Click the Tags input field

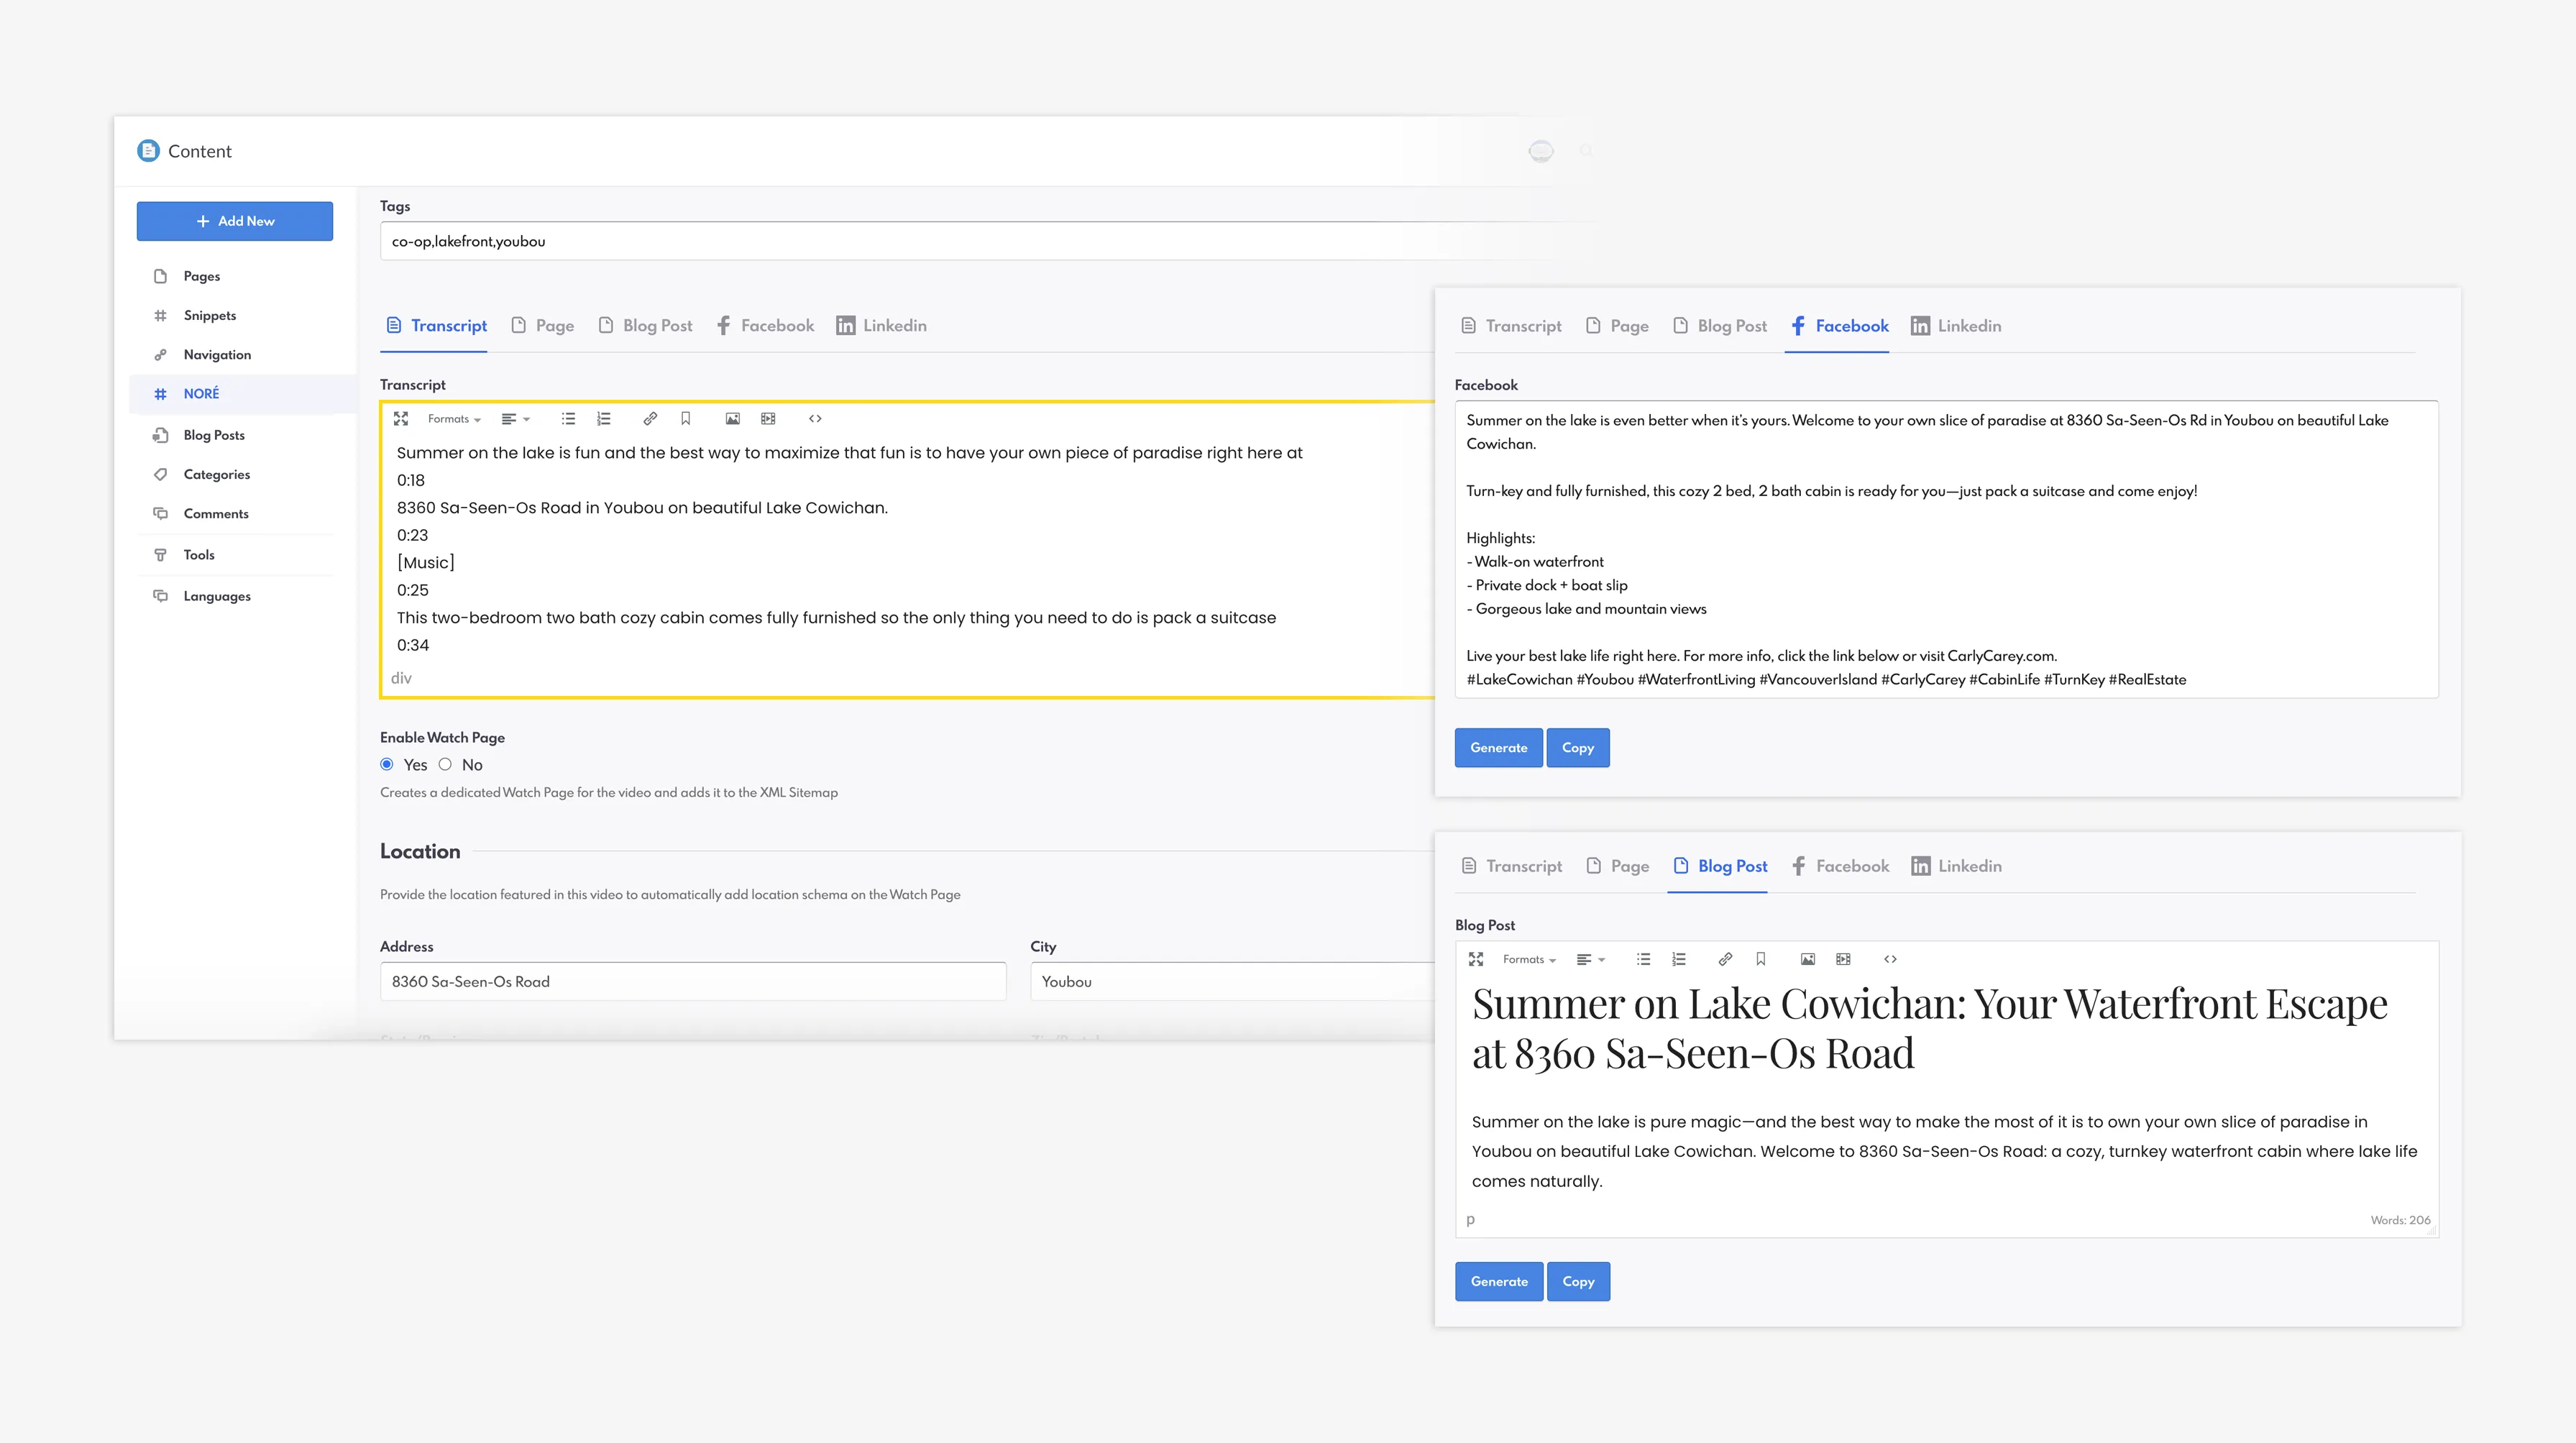tap(985, 241)
